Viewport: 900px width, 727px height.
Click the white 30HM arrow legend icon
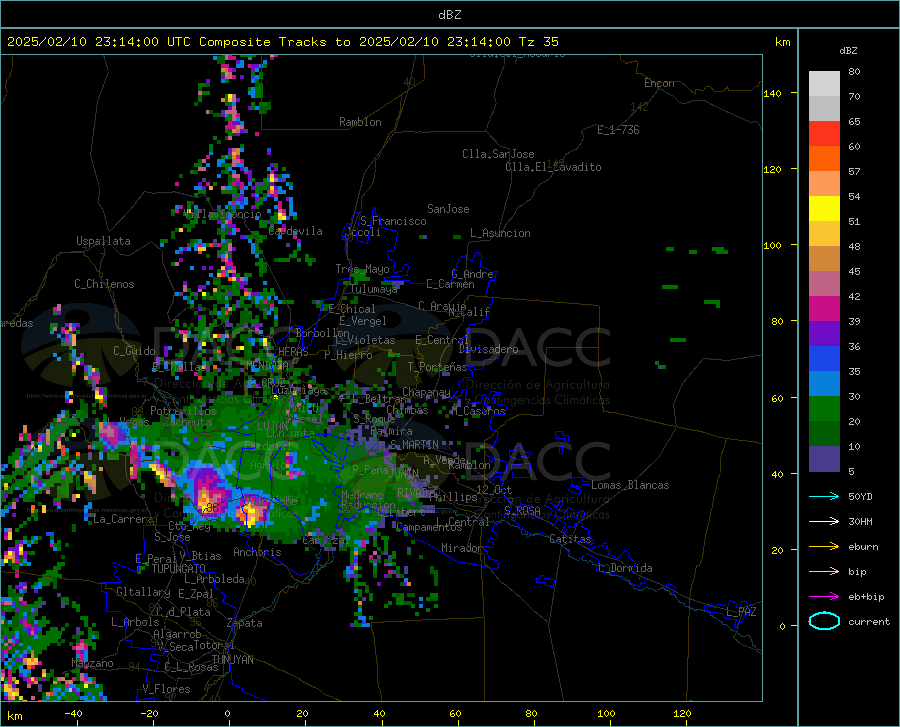[x=824, y=522]
